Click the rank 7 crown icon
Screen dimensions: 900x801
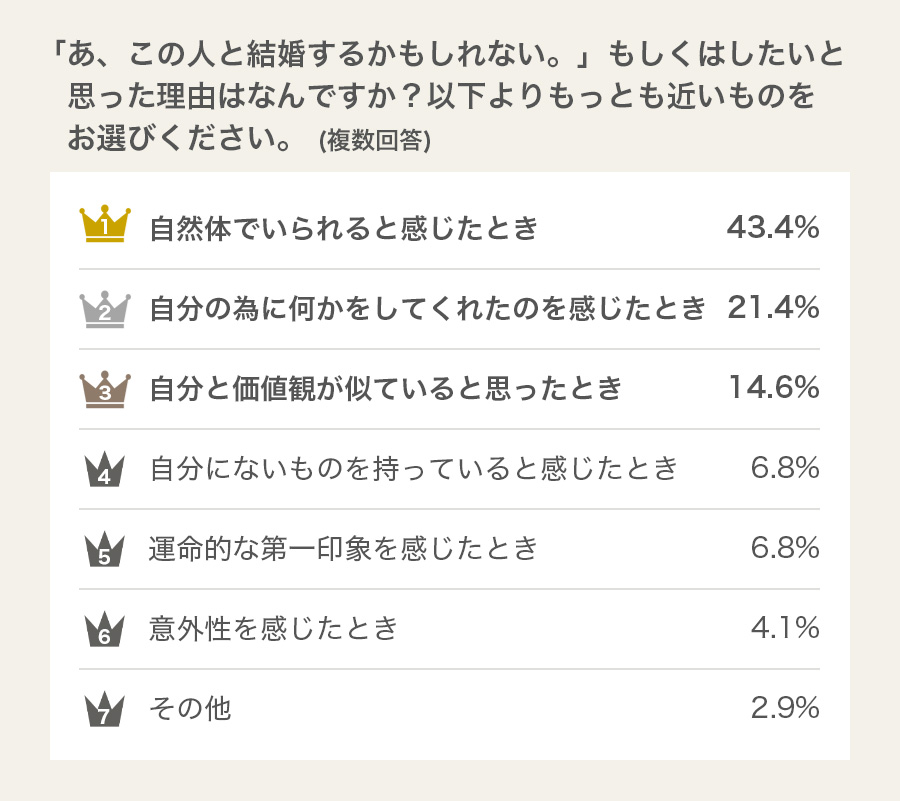(x=104, y=709)
